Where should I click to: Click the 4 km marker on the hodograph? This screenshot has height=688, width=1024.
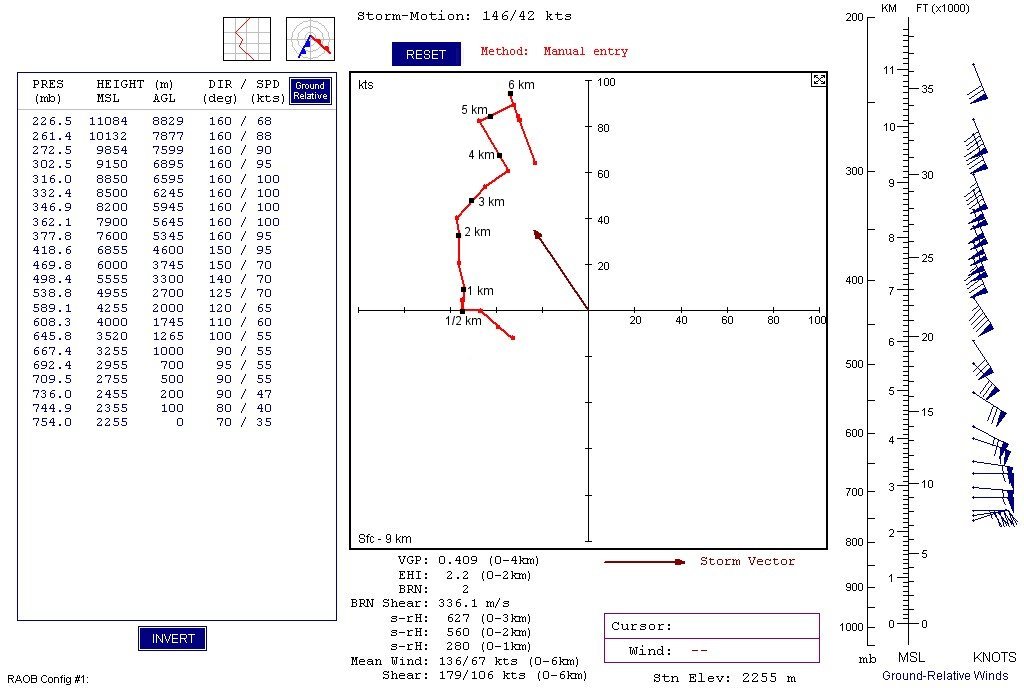click(500, 155)
